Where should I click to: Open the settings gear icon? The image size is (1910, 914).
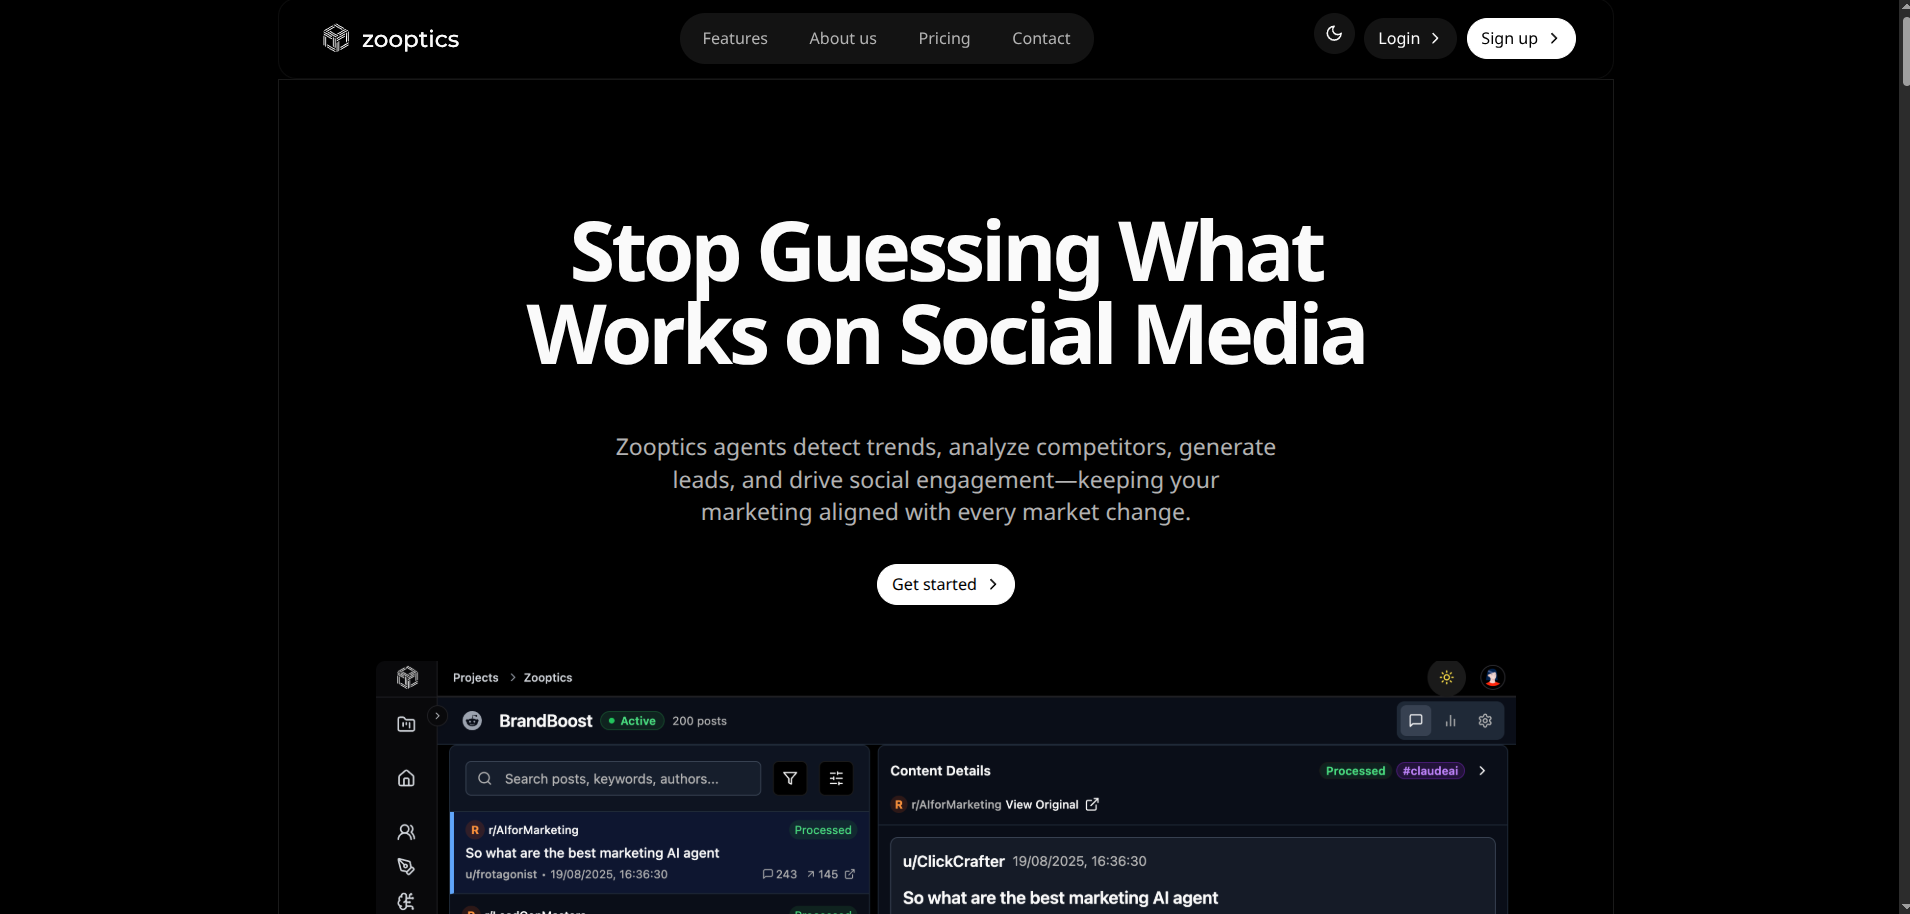pyautogui.click(x=1485, y=721)
